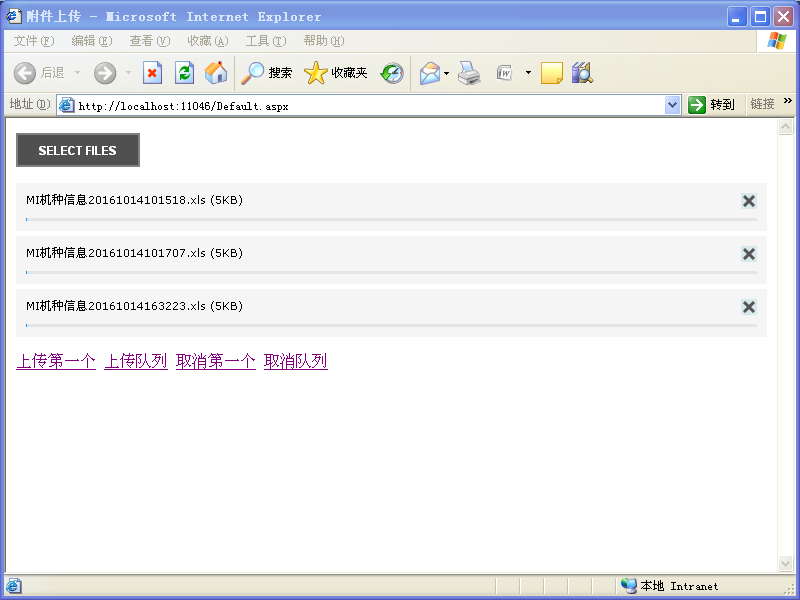Print the page with printer icon
Screen dimensions: 800x600
(469, 73)
